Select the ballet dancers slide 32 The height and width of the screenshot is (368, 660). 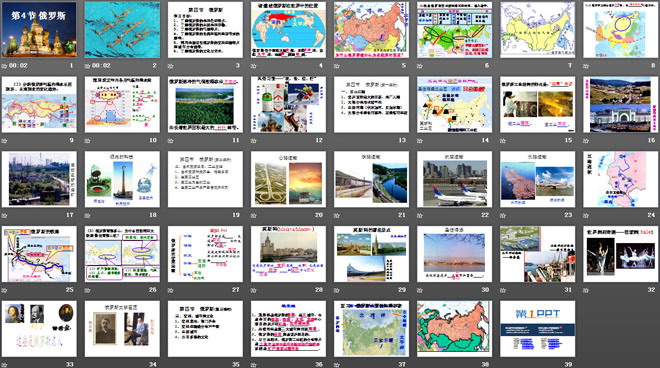(621, 254)
